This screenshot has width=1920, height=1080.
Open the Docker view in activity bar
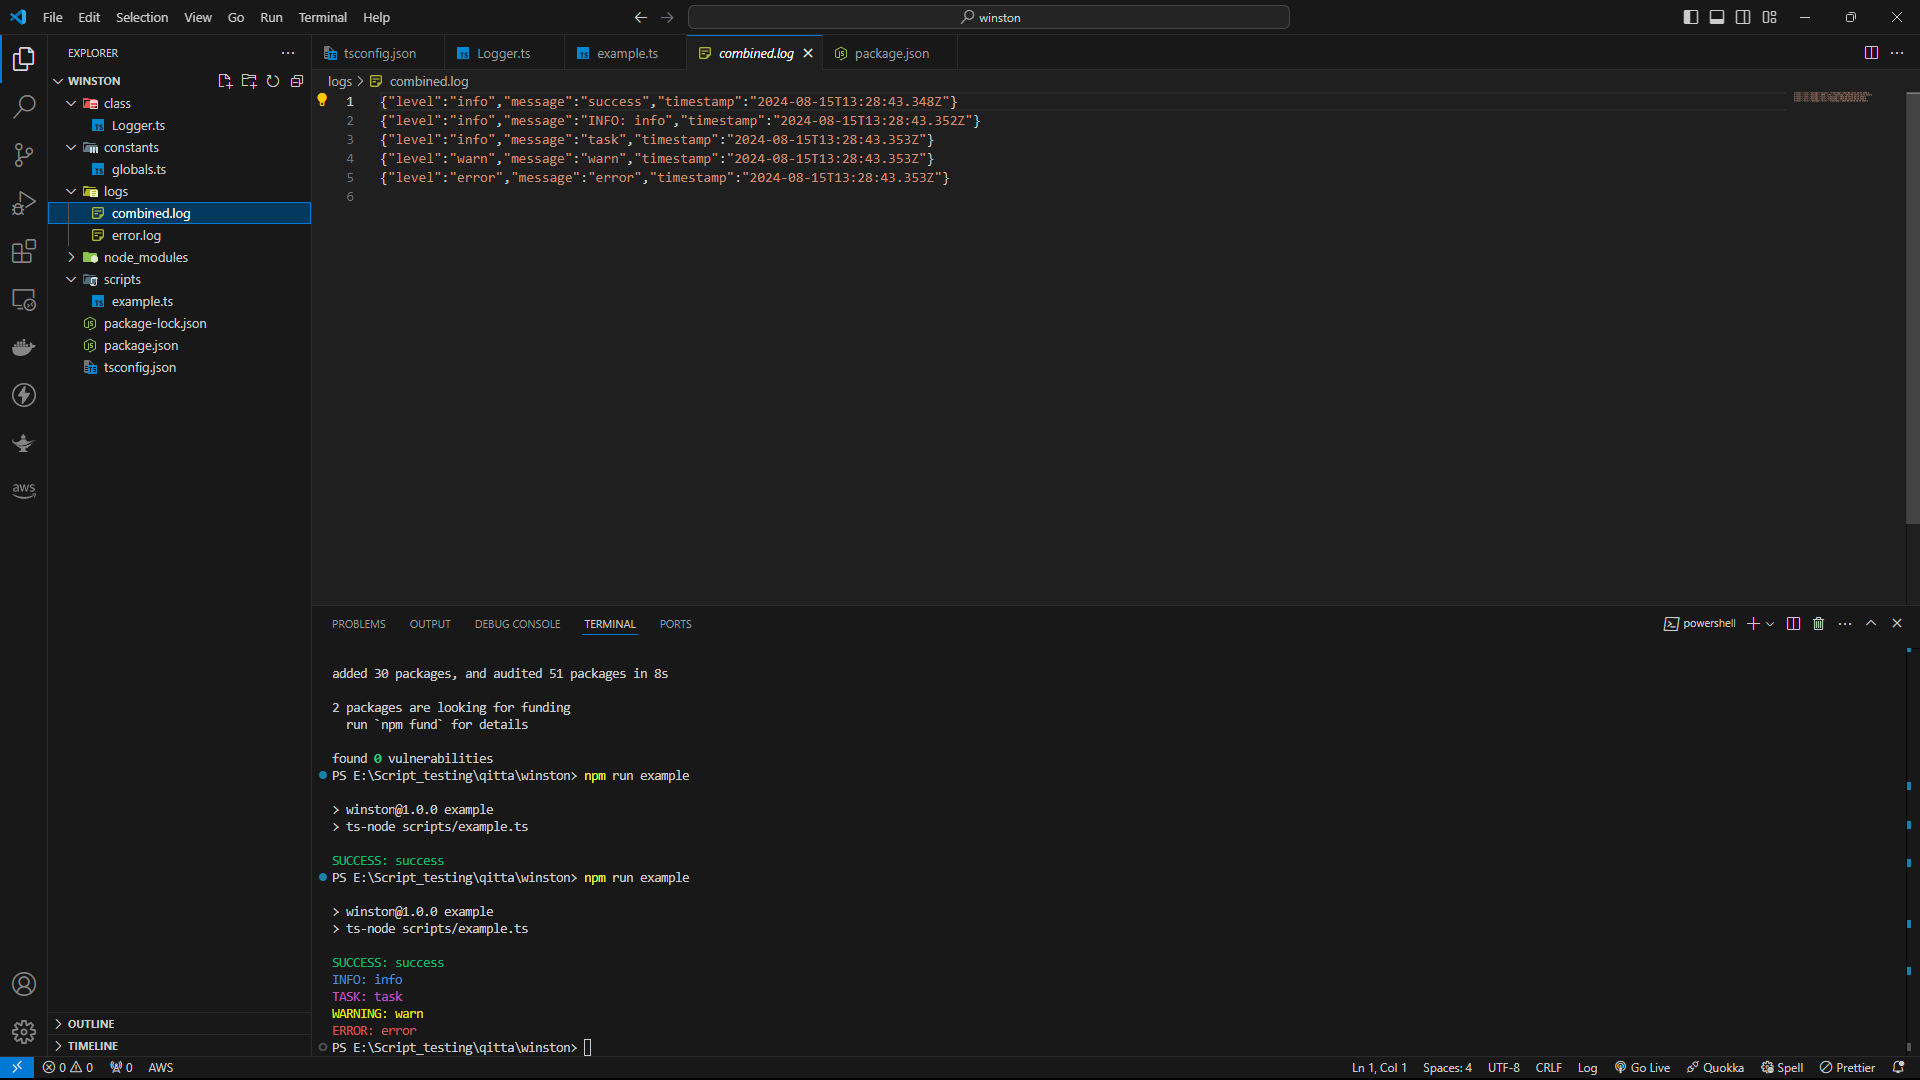click(x=24, y=348)
